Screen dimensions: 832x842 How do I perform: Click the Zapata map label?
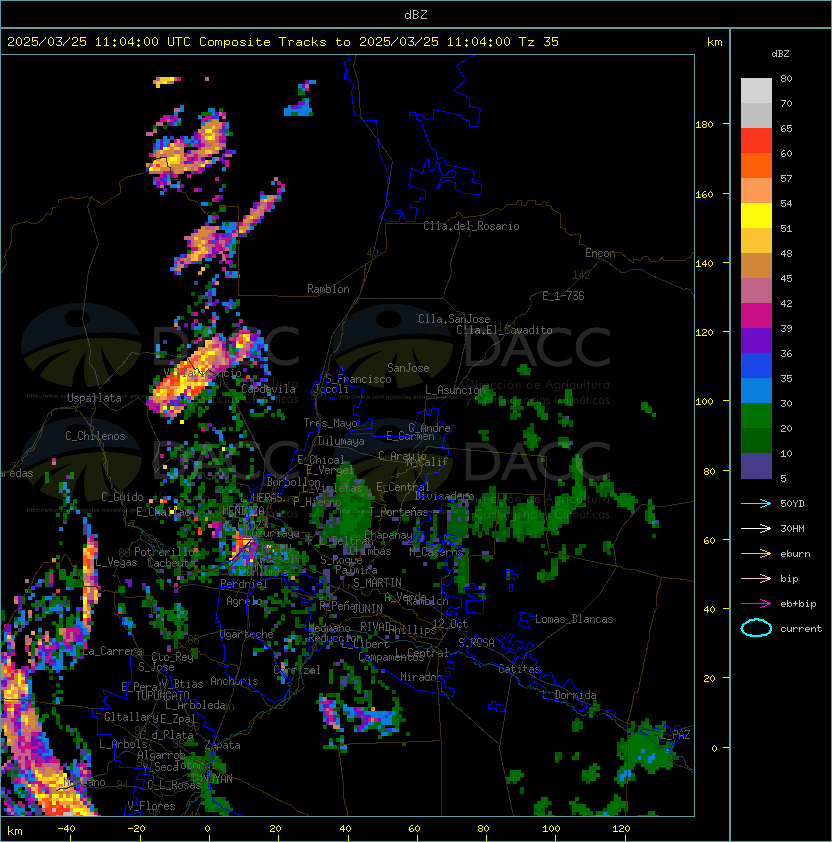point(222,745)
